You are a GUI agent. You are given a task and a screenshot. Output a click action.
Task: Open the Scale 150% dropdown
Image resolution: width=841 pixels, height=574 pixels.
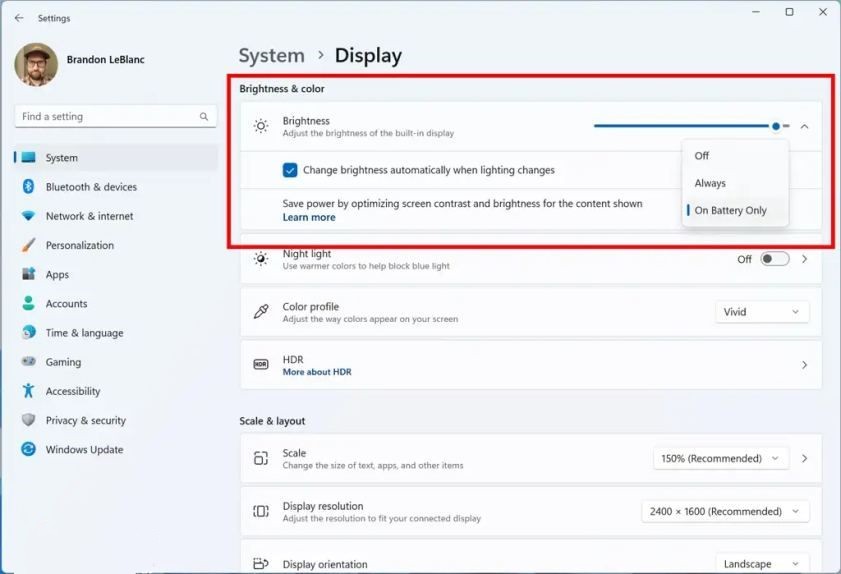(720, 459)
